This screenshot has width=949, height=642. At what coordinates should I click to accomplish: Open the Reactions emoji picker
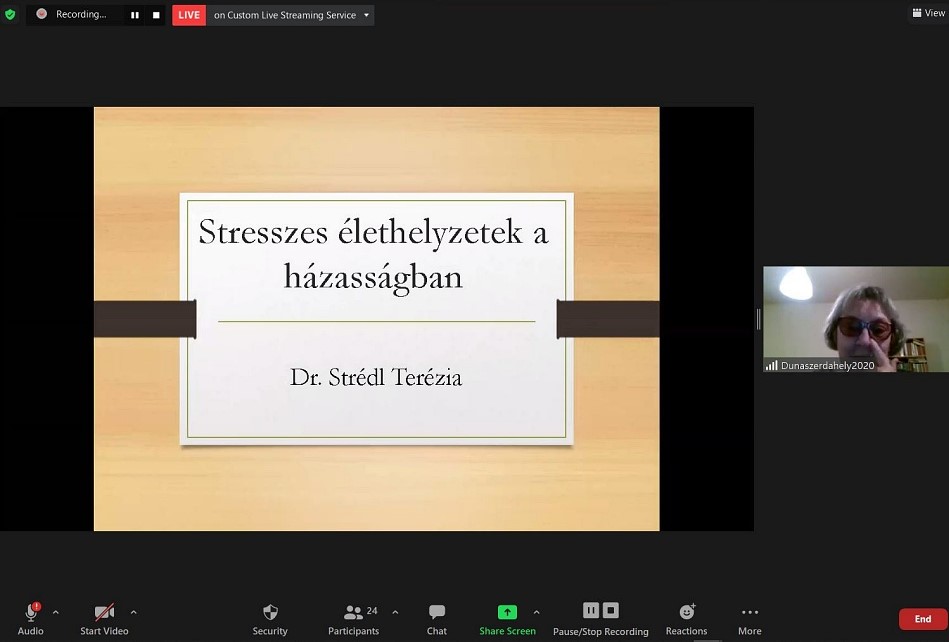click(686, 612)
